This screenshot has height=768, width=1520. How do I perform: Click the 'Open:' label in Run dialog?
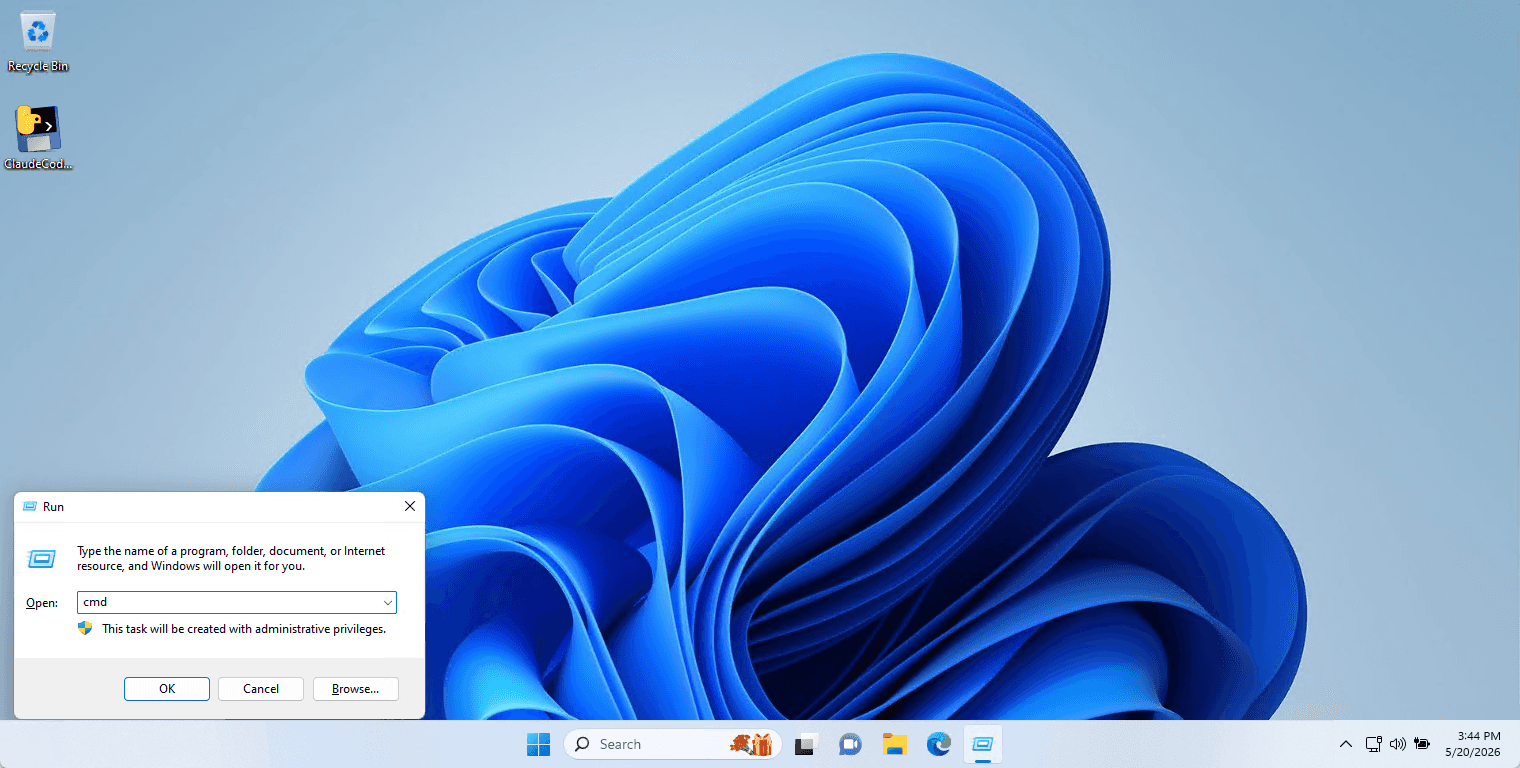42,603
